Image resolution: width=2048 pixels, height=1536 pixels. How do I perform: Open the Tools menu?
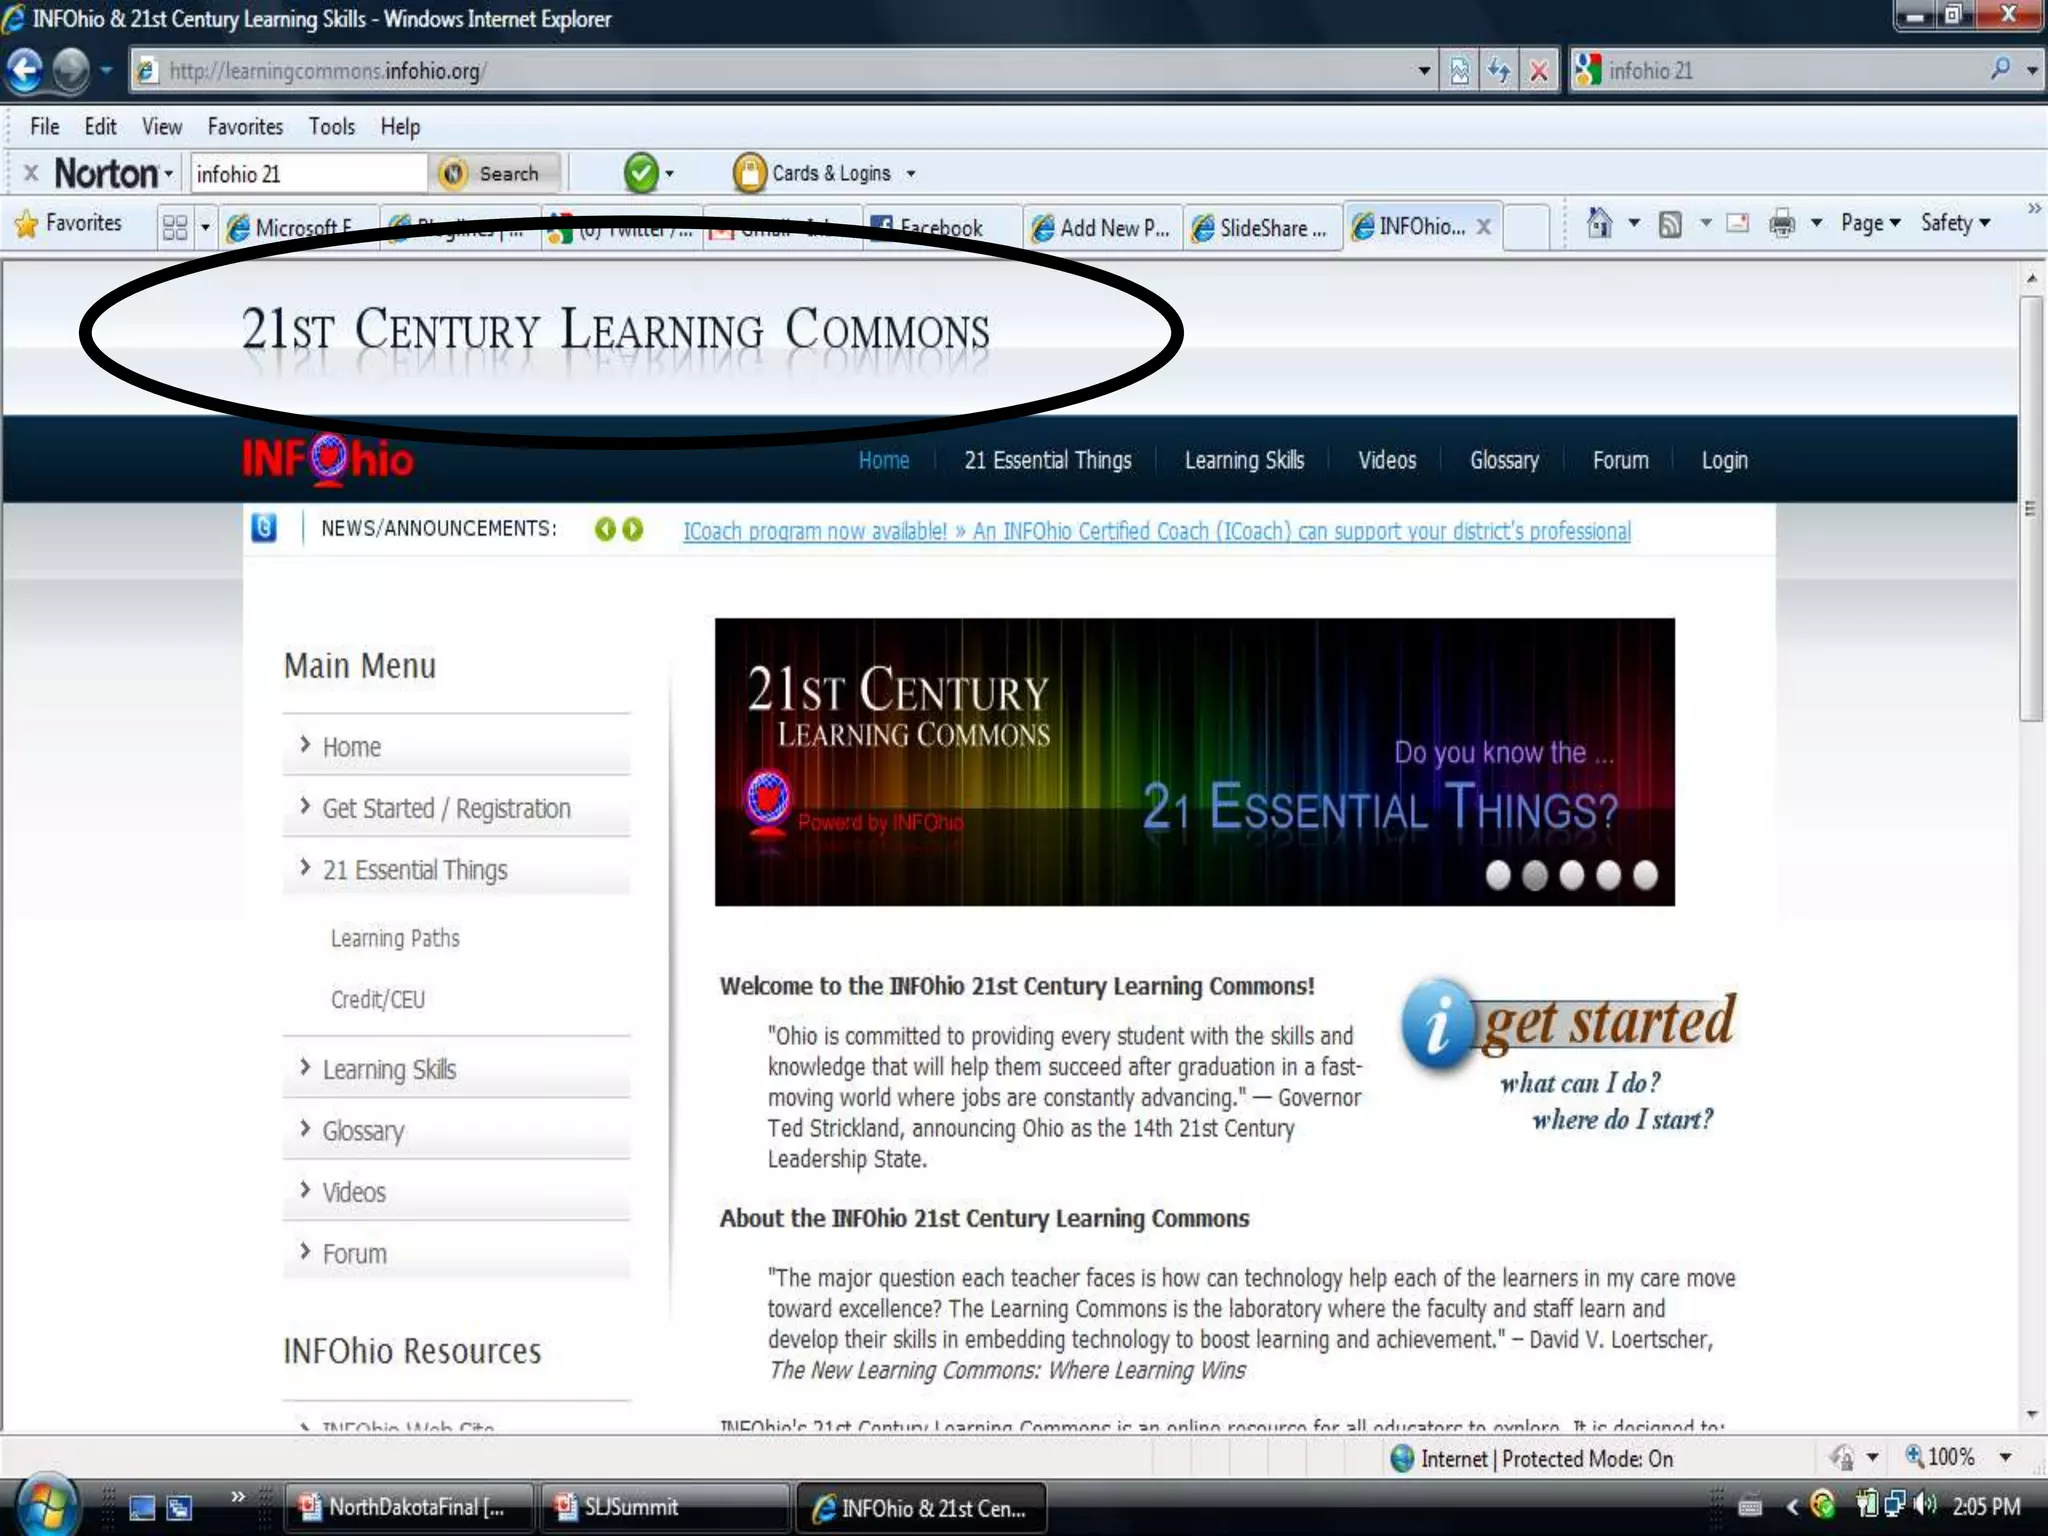point(331,127)
